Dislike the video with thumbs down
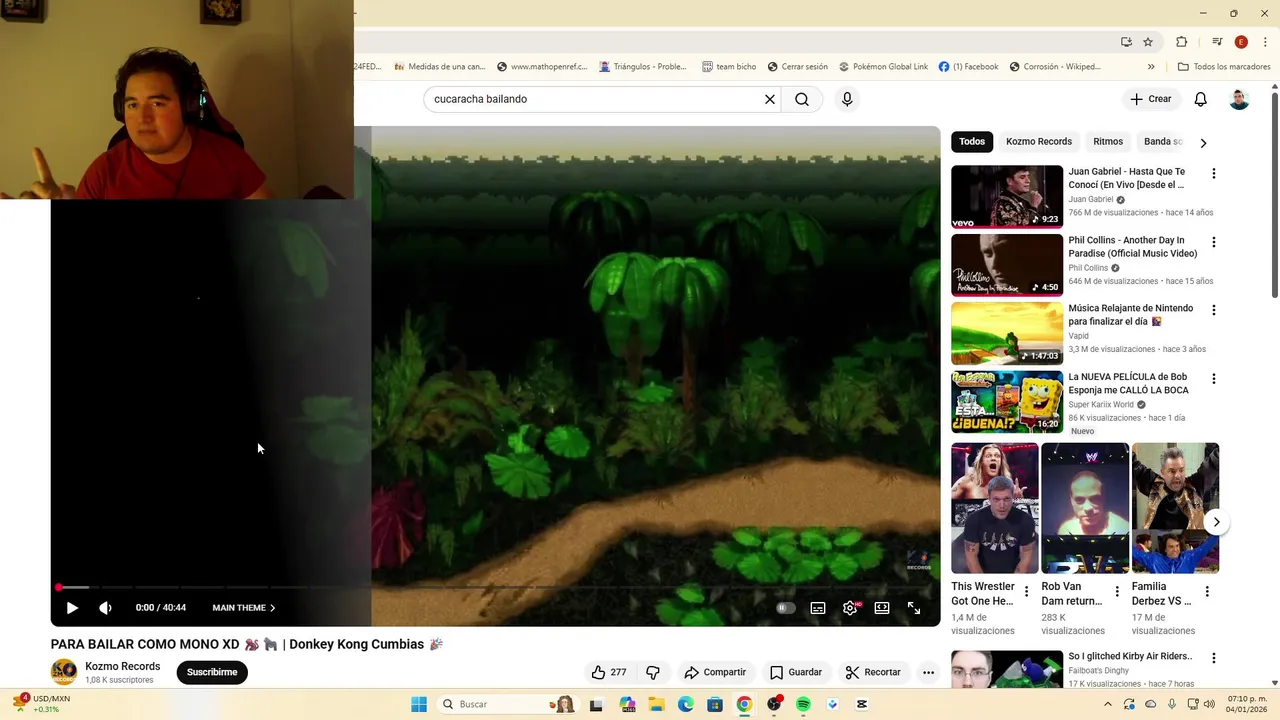 pos(653,672)
